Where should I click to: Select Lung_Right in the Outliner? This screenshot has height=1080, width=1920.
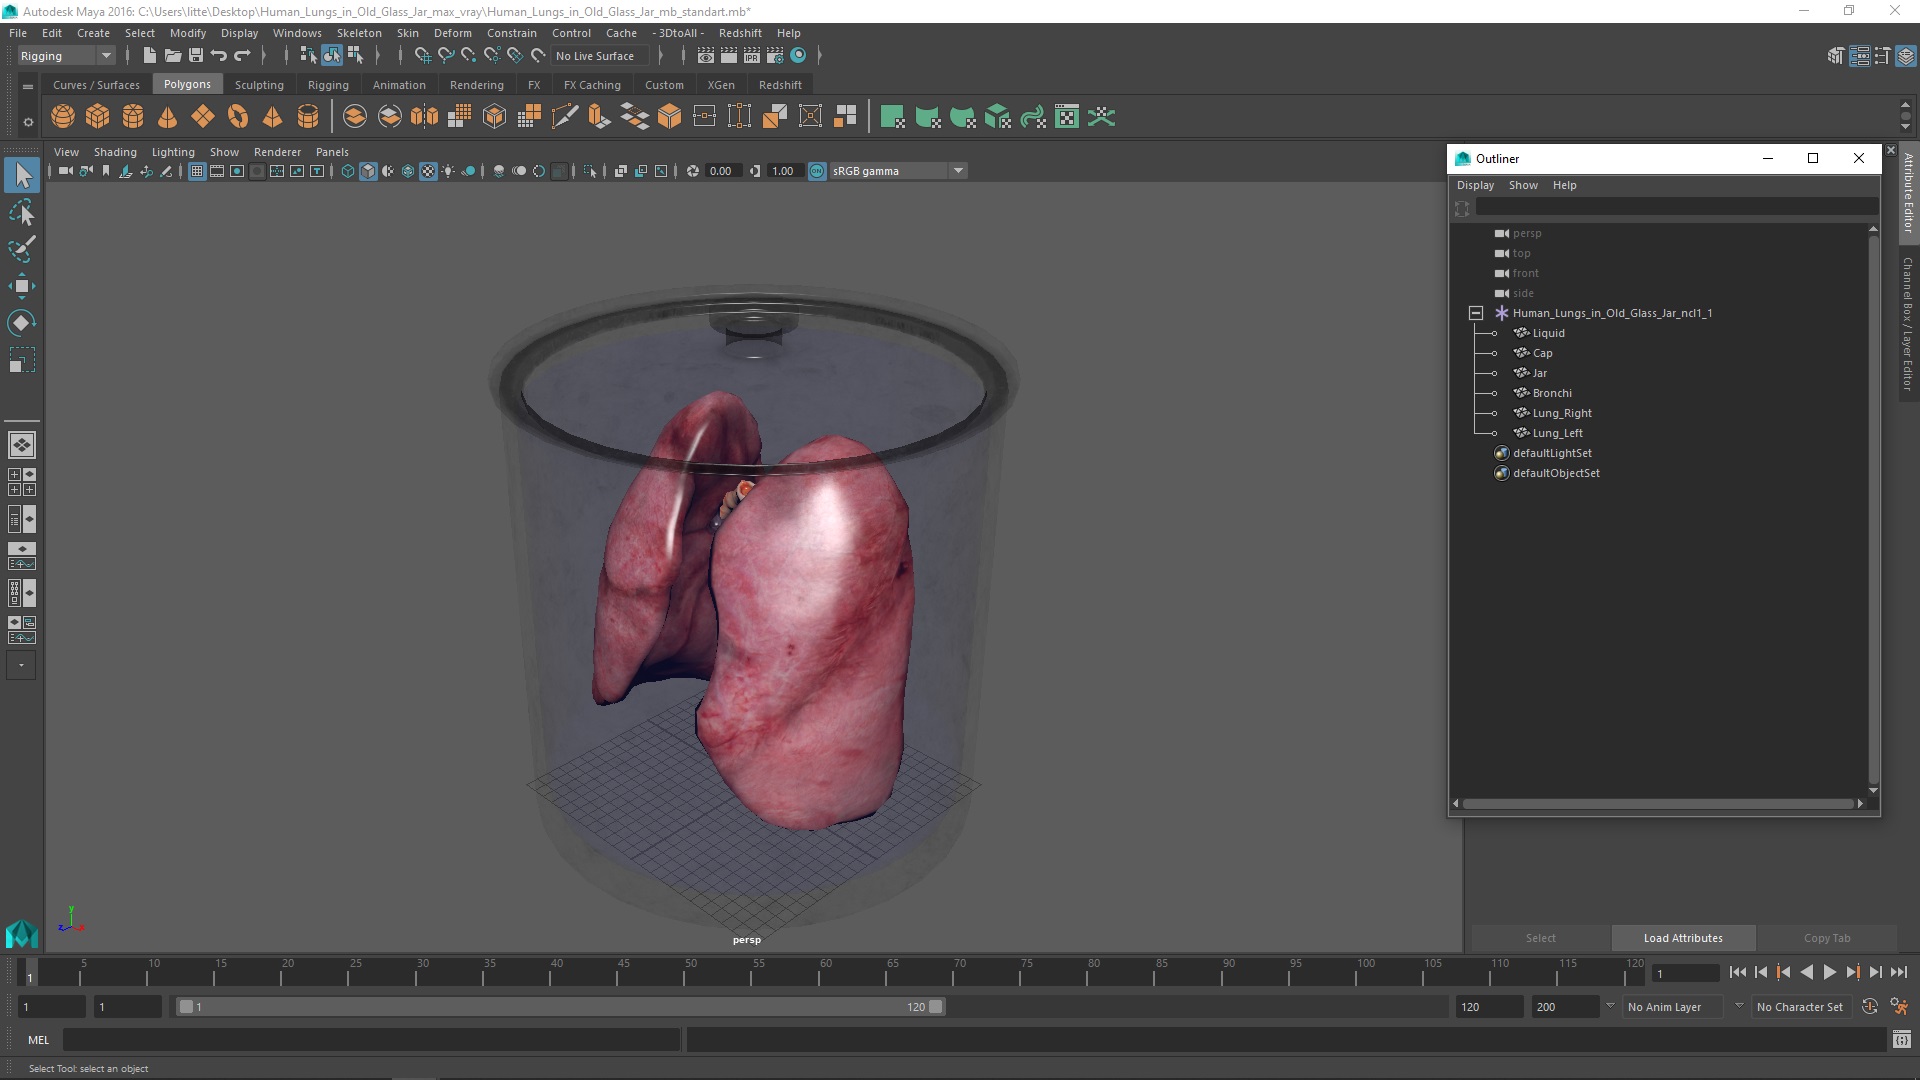pyautogui.click(x=1562, y=413)
